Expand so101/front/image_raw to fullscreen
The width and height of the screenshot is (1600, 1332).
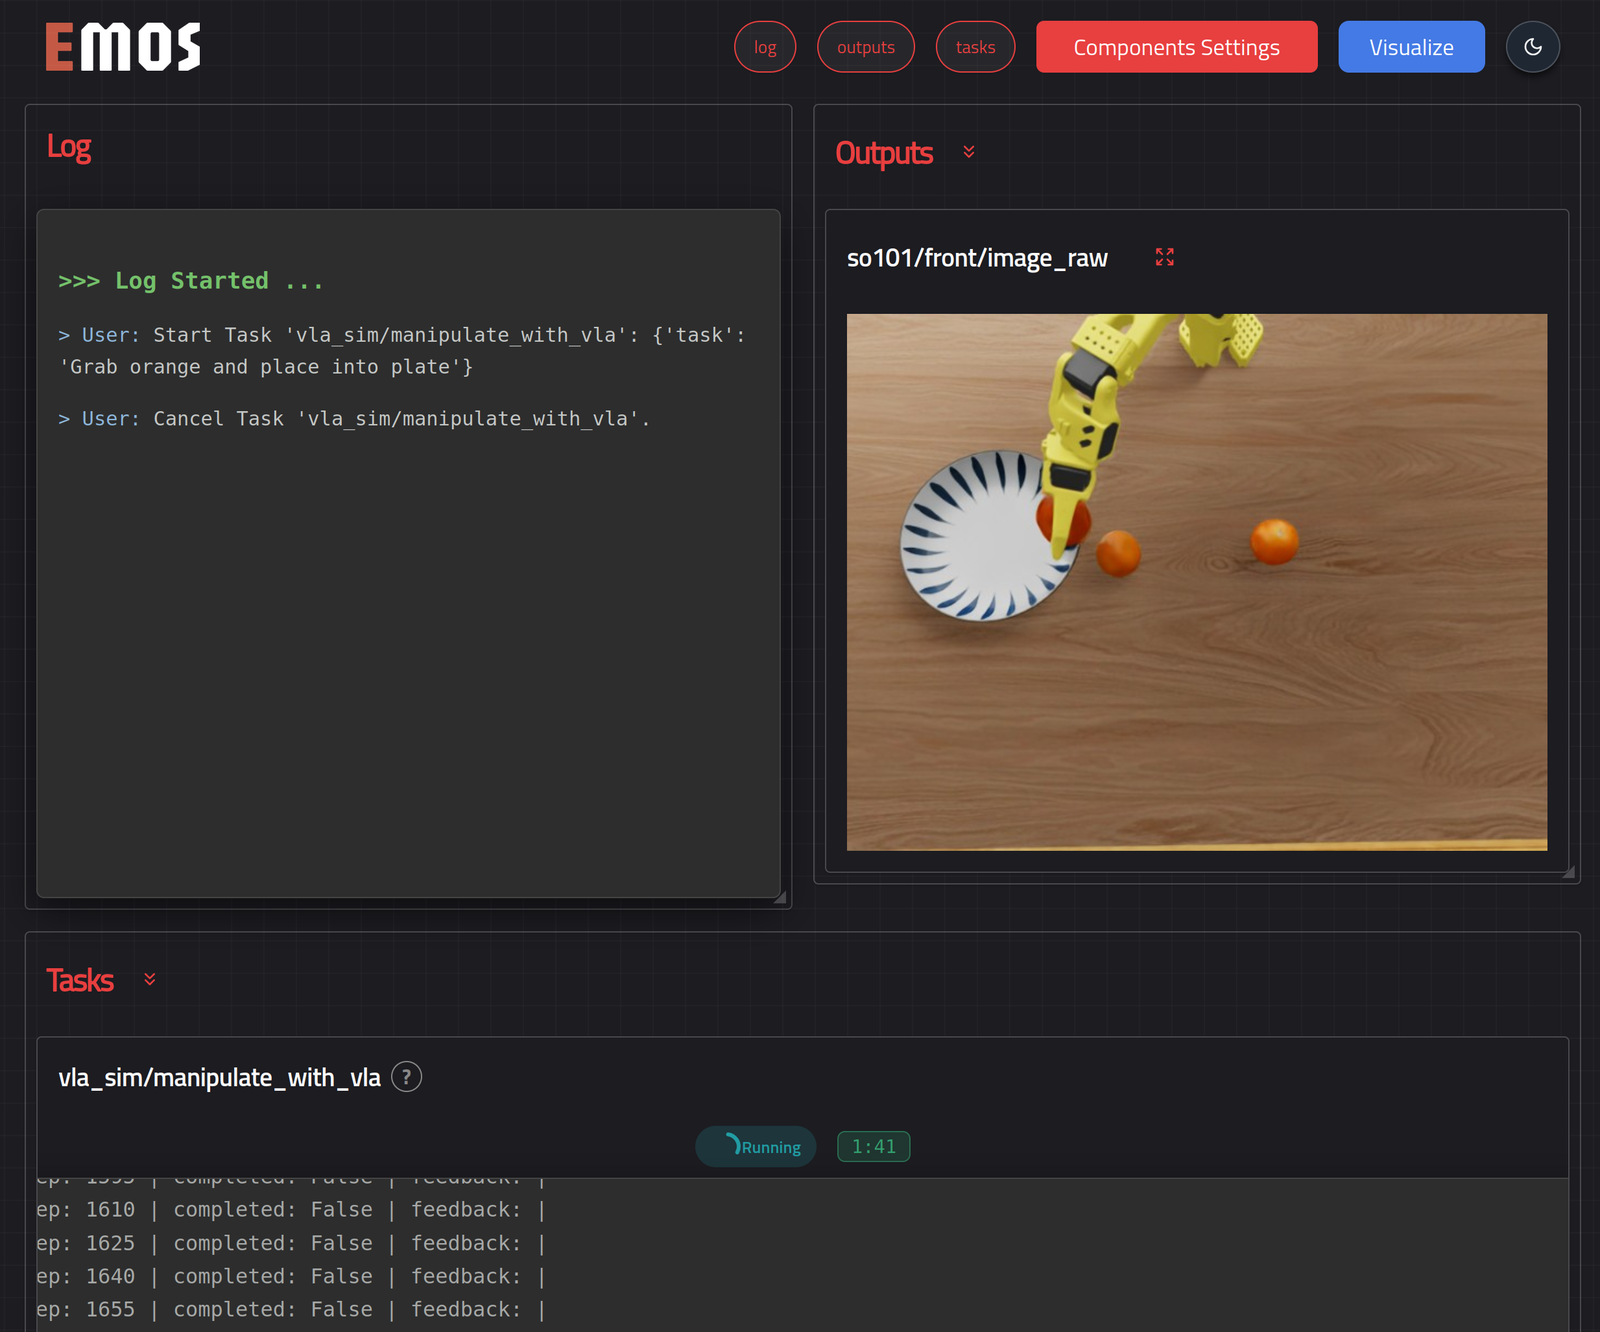(1165, 257)
